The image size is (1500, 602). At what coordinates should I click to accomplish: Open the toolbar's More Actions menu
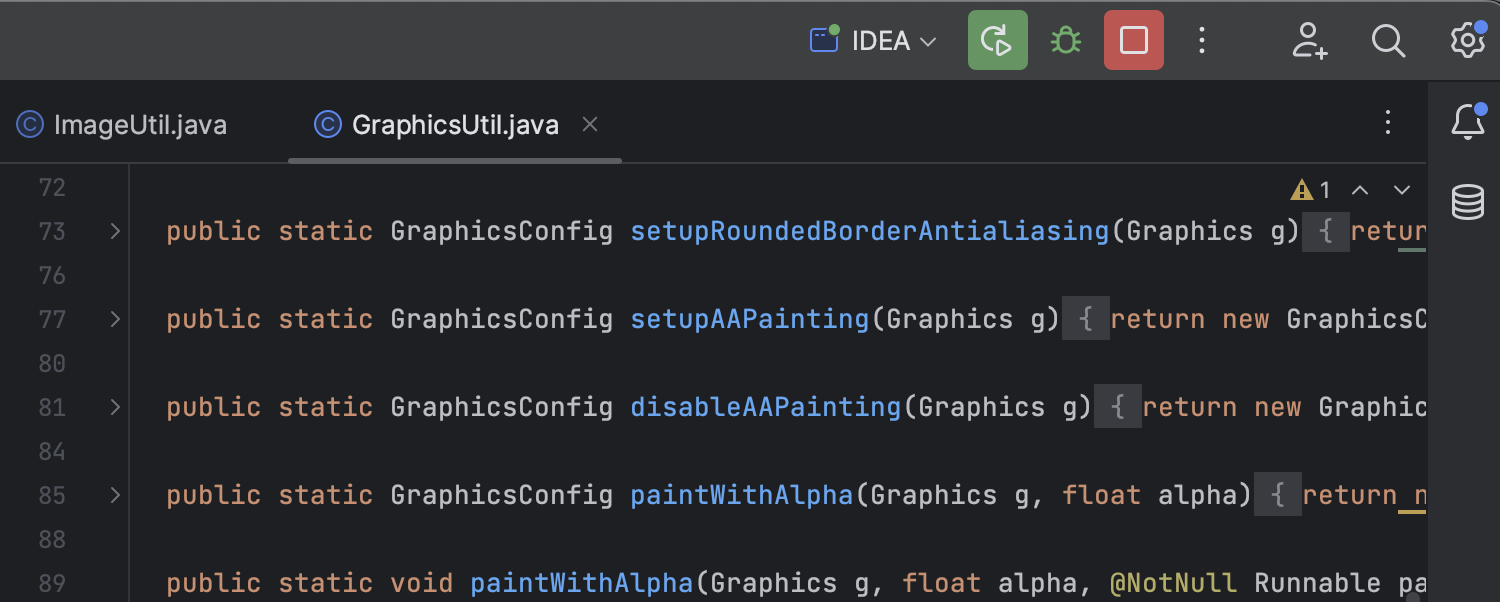tap(1202, 40)
